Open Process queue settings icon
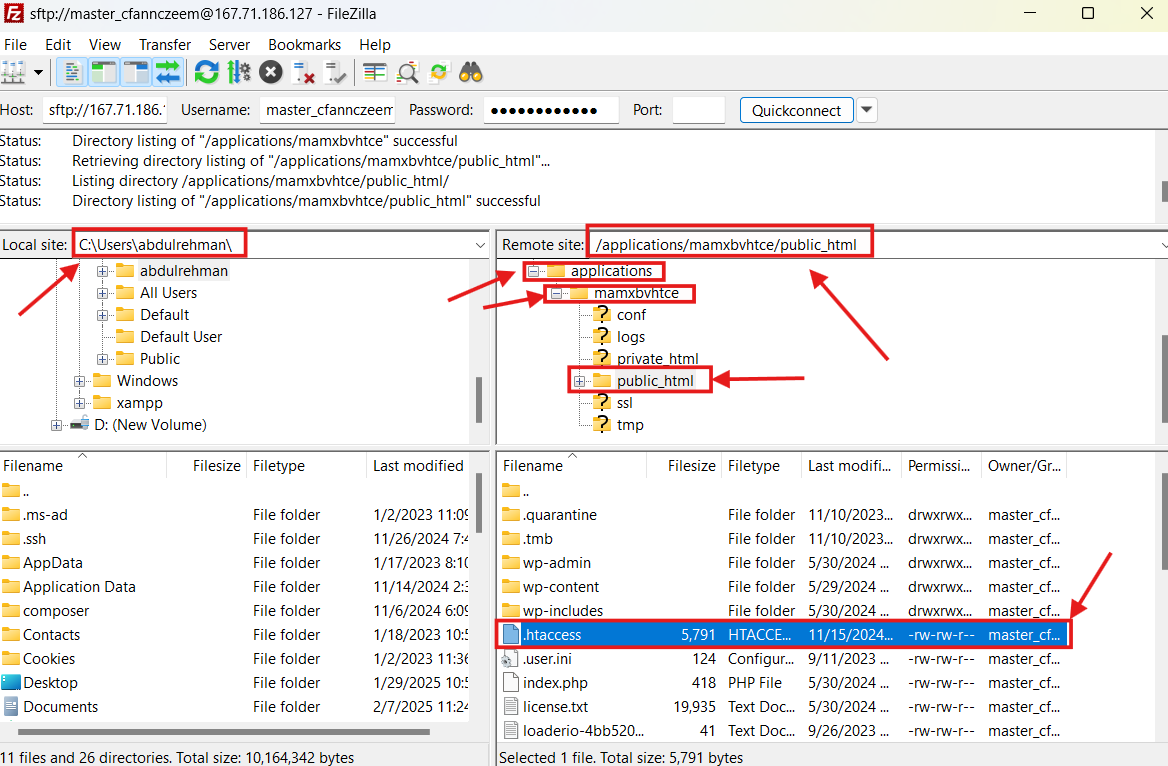1168x766 pixels. click(x=238, y=72)
